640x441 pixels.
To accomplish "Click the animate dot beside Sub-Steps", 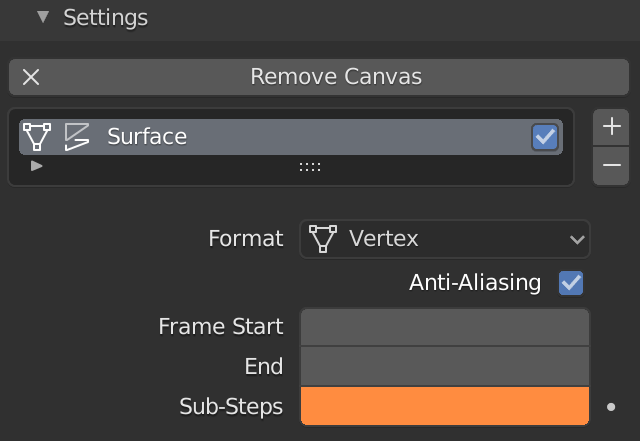I will tap(612, 407).
